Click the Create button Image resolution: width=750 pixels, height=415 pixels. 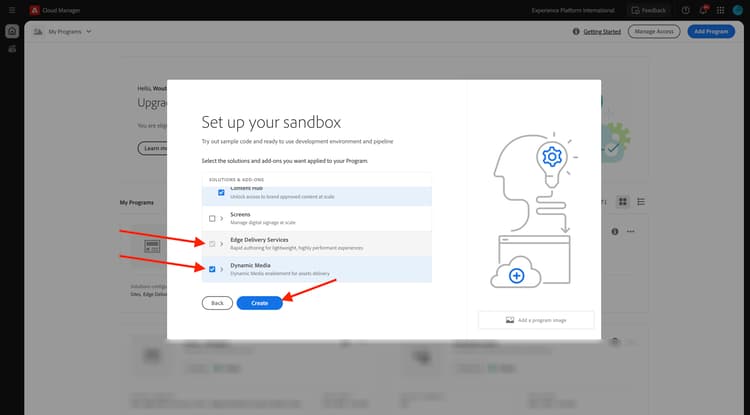click(260, 303)
